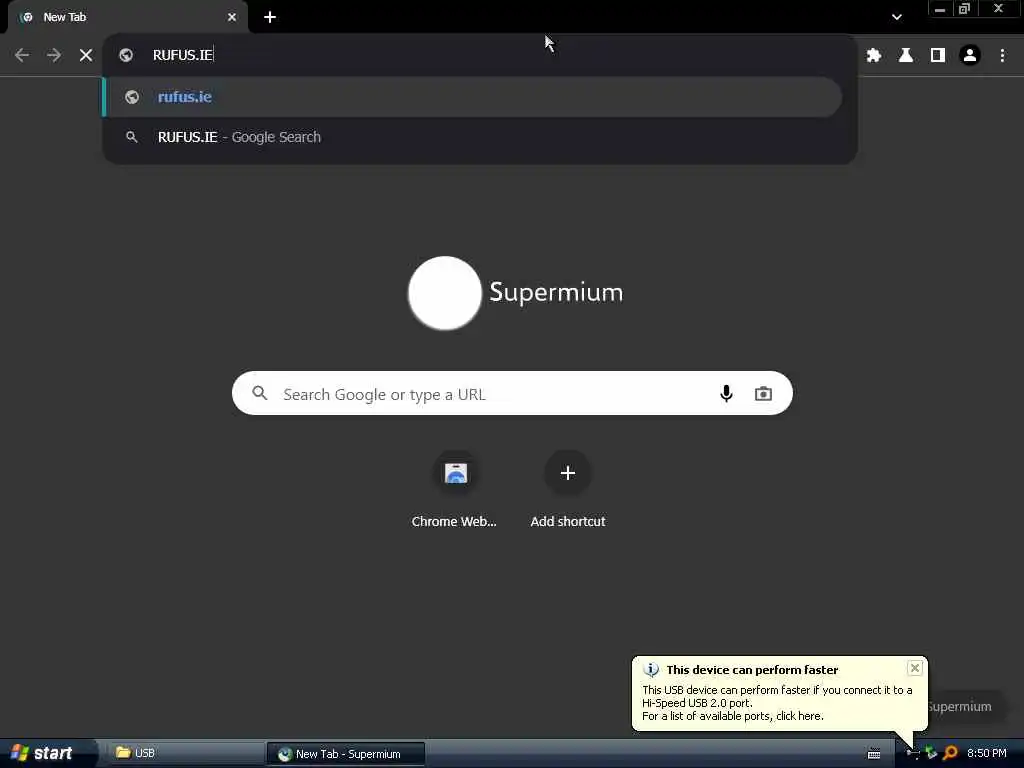1024x768 pixels.
Task: Click the Search Google or type URL box
Action: 512,394
